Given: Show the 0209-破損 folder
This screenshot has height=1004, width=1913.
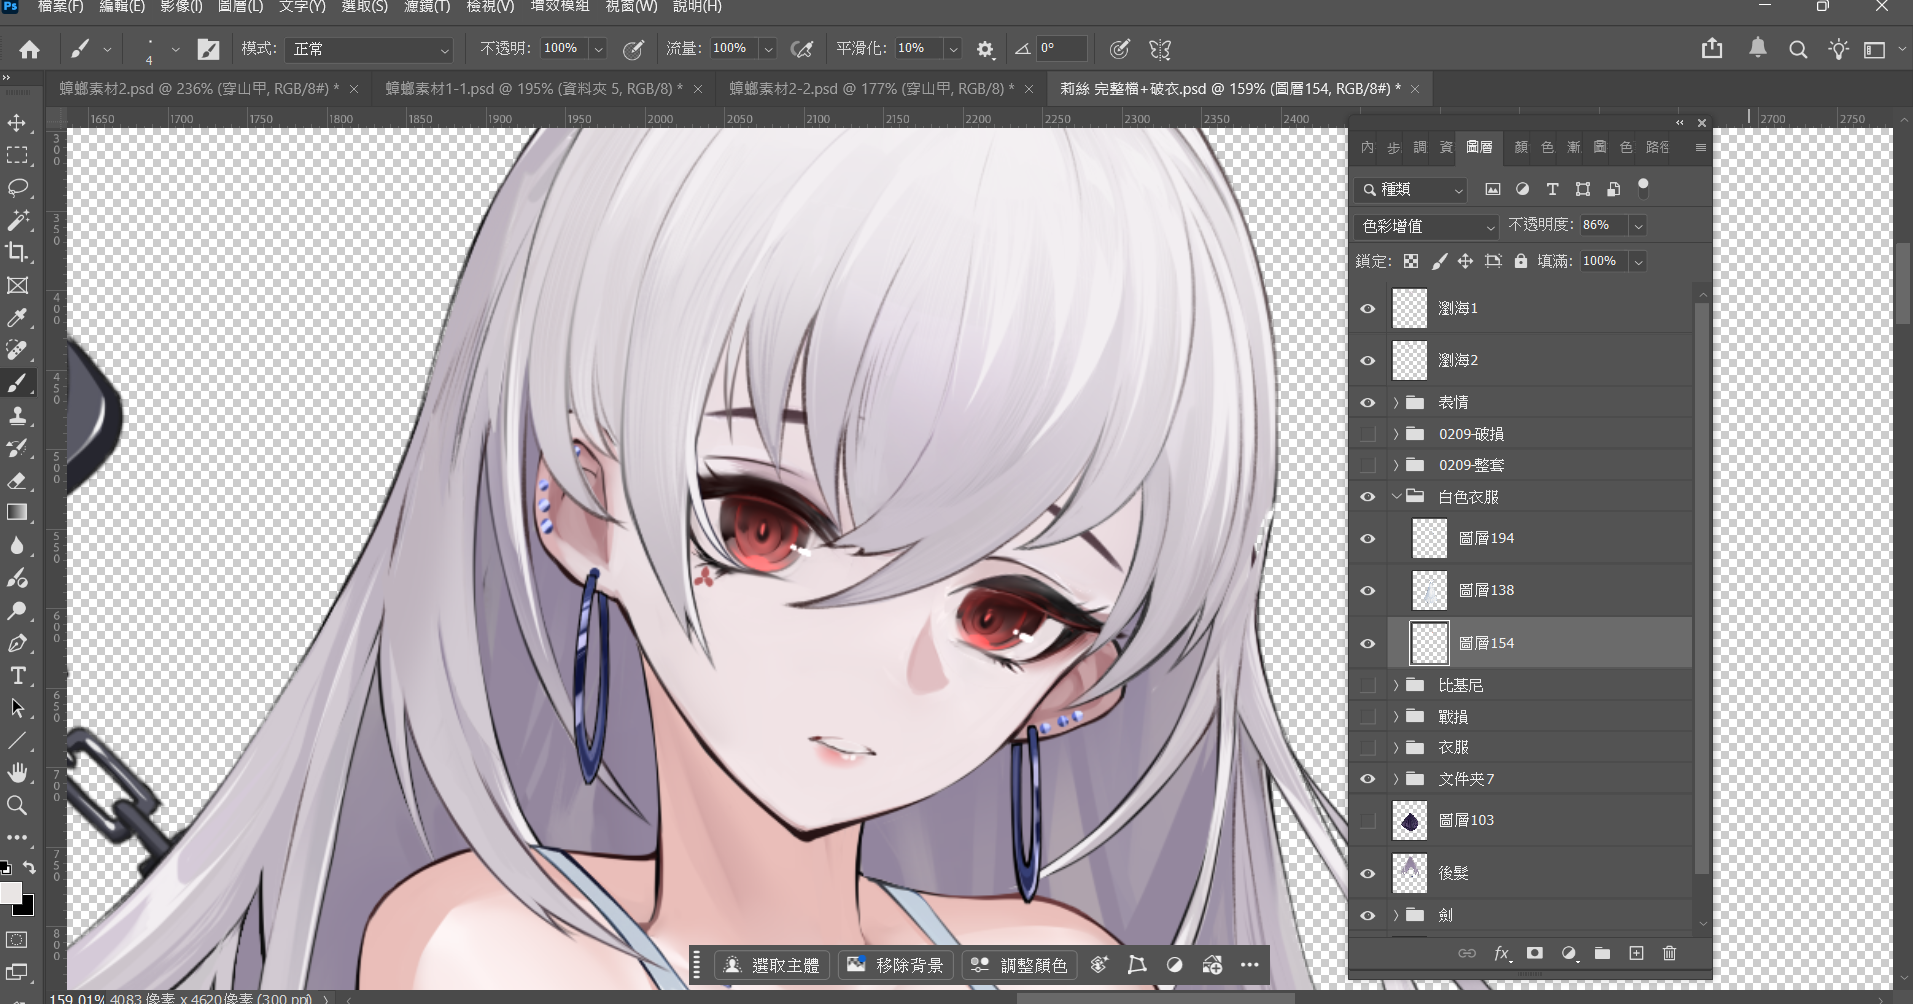Looking at the screenshot, I should (1367, 434).
